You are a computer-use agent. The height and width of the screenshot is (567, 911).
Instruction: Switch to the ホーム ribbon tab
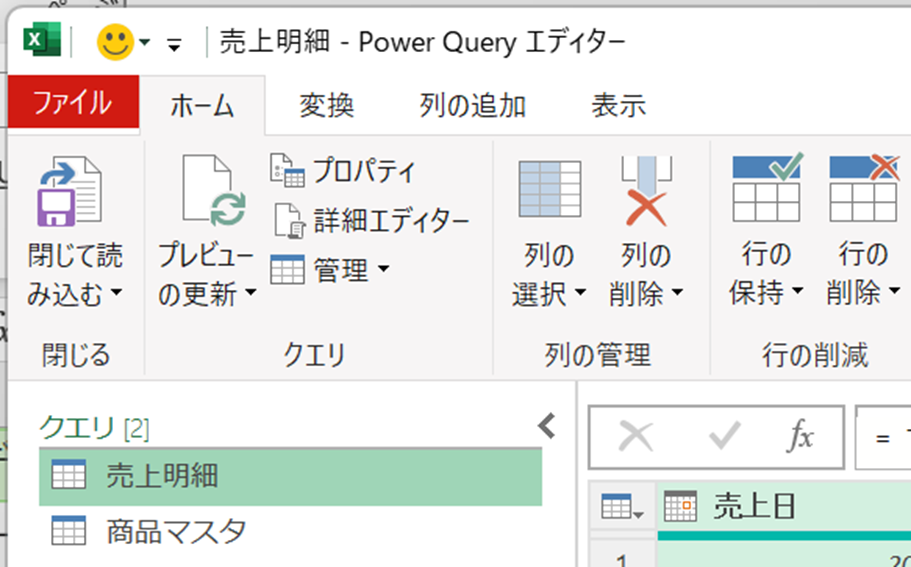tap(202, 106)
